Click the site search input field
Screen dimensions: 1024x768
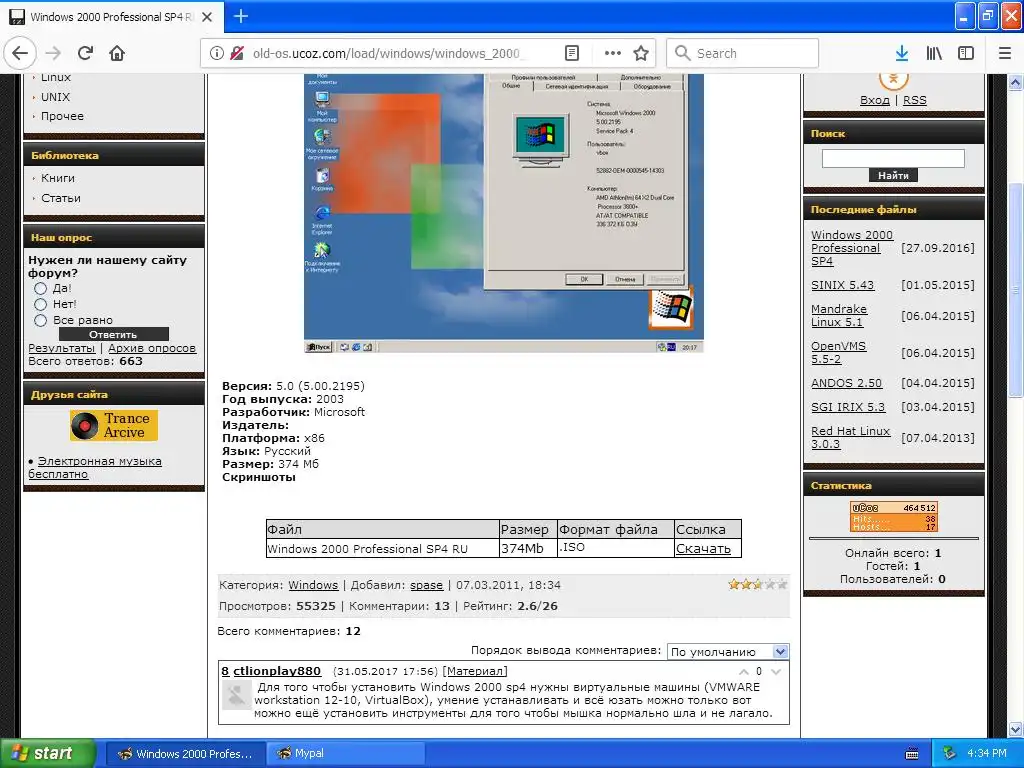[x=893, y=158]
